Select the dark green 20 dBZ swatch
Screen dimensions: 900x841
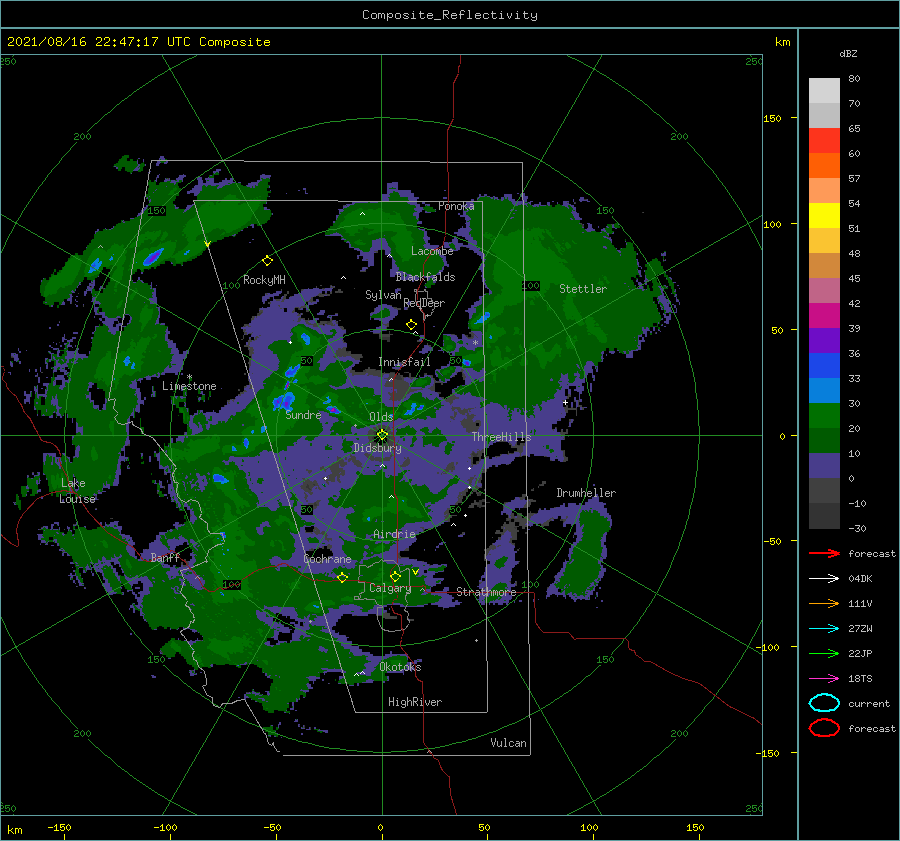pos(824,440)
